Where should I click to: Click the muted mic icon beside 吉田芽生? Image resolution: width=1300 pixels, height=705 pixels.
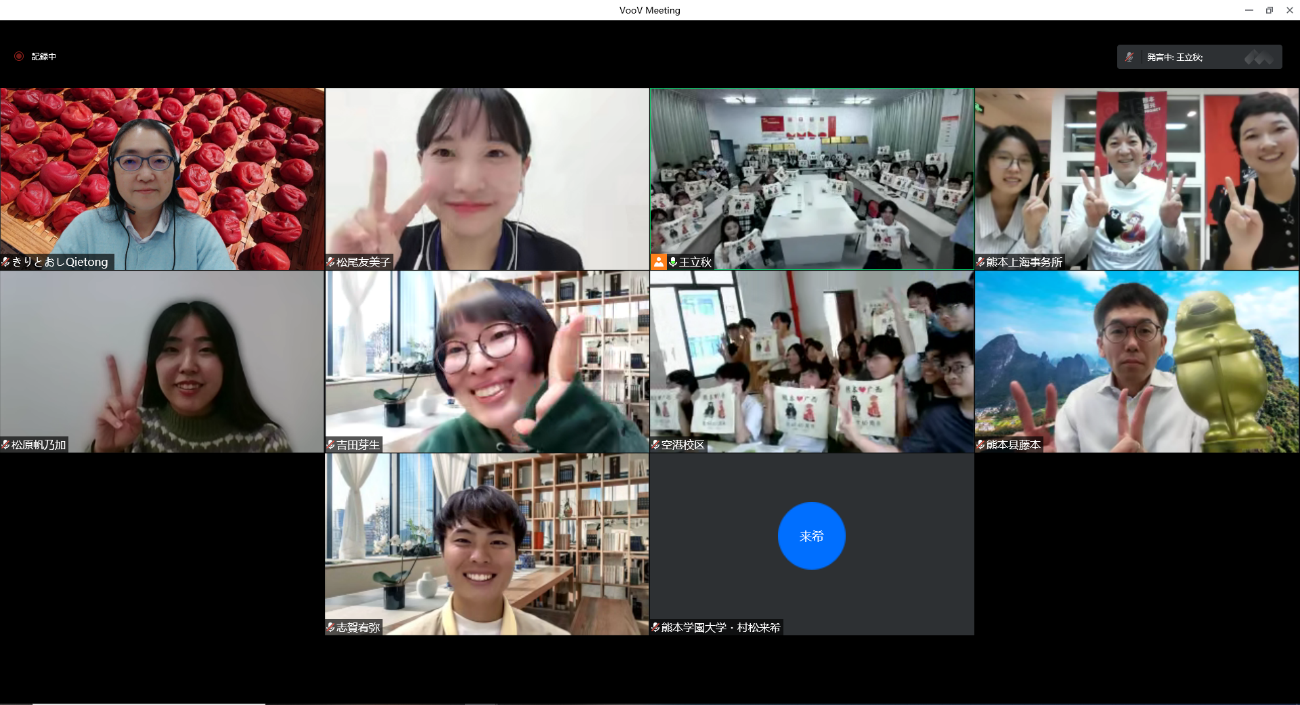[x=331, y=445]
